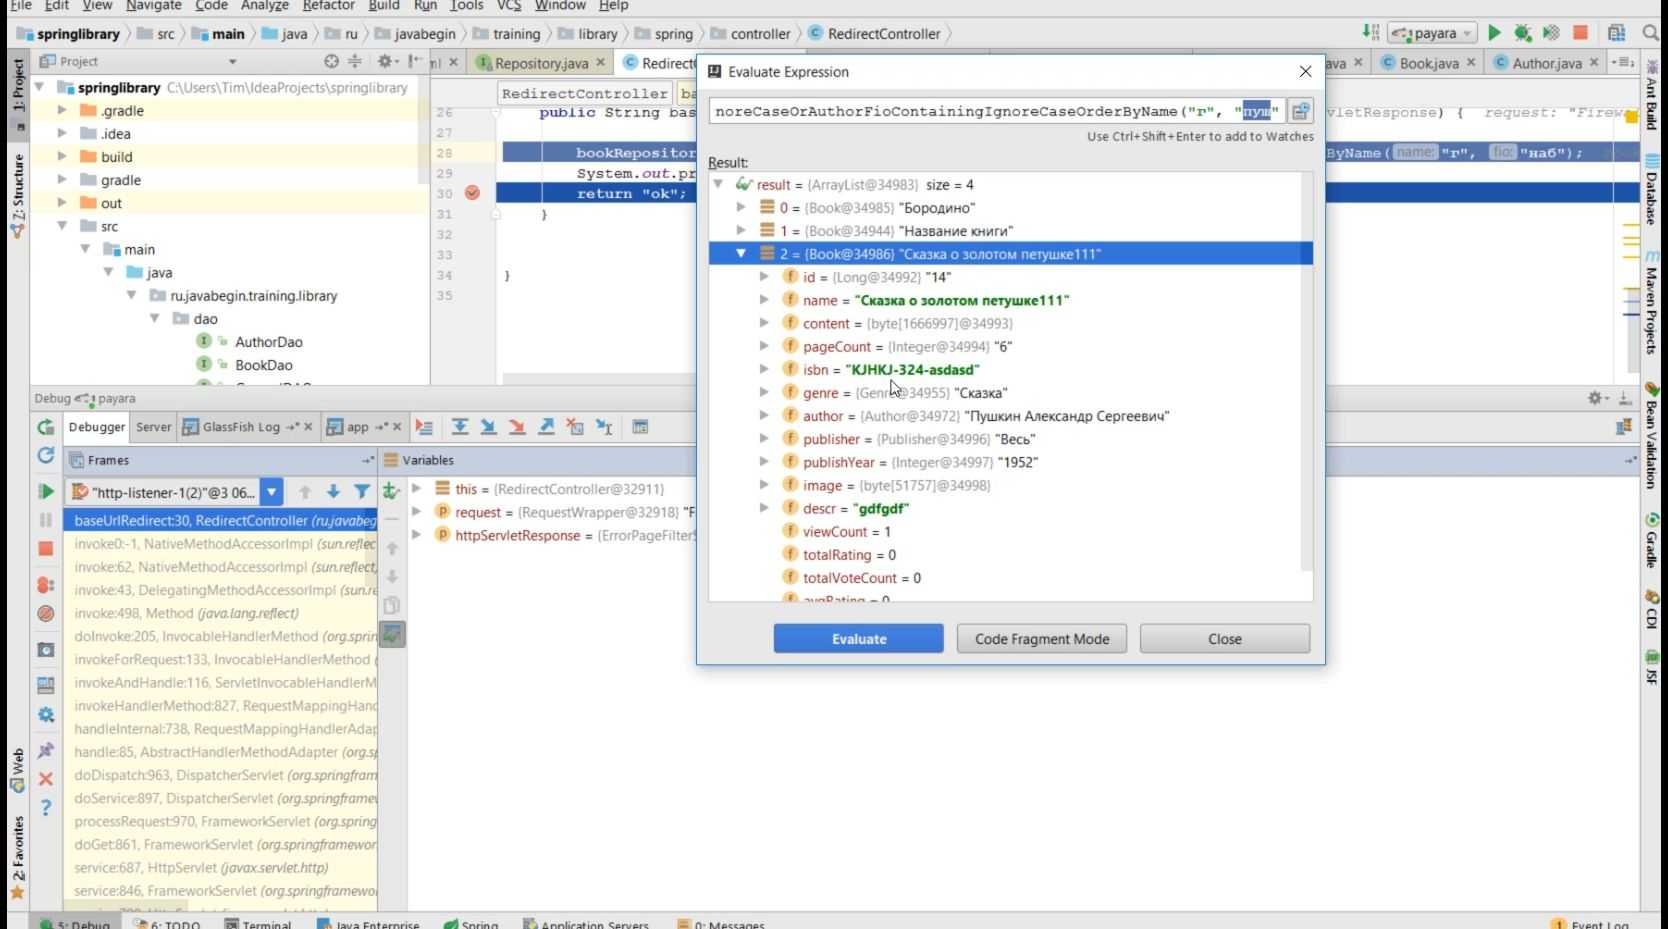Click the Run green play icon in top toolbar
The height and width of the screenshot is (929, 1668).
(x=1494, y=33)
